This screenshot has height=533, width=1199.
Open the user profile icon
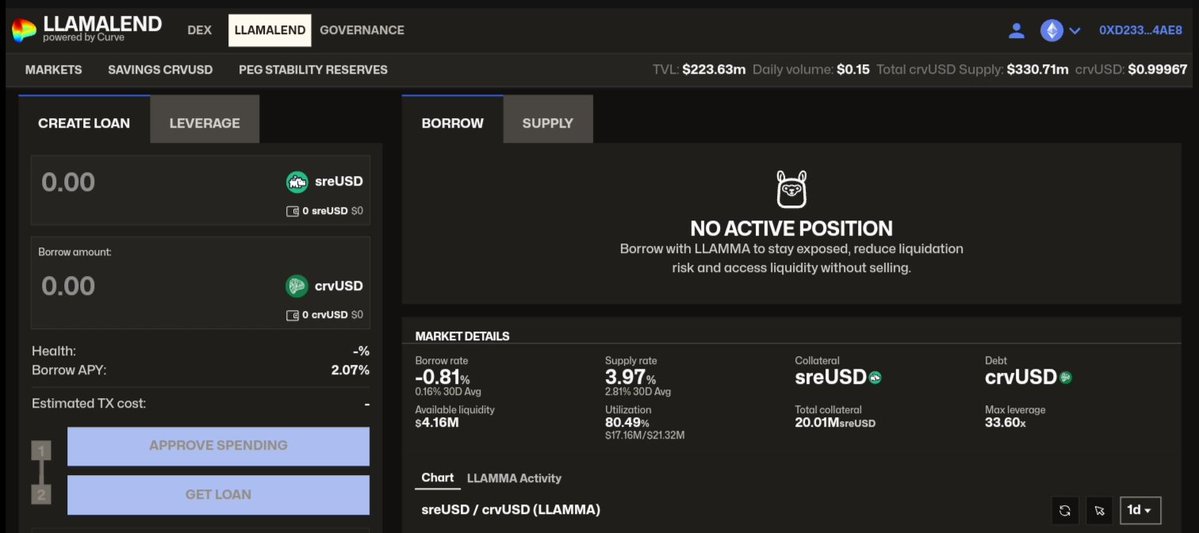(1016, 31)
